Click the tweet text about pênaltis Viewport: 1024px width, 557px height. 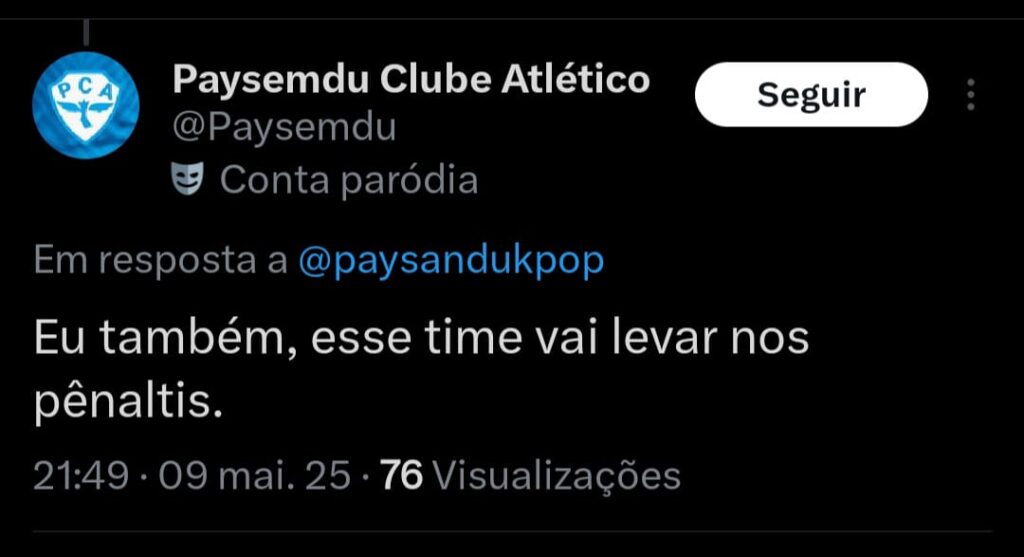(x=421, y=370)
